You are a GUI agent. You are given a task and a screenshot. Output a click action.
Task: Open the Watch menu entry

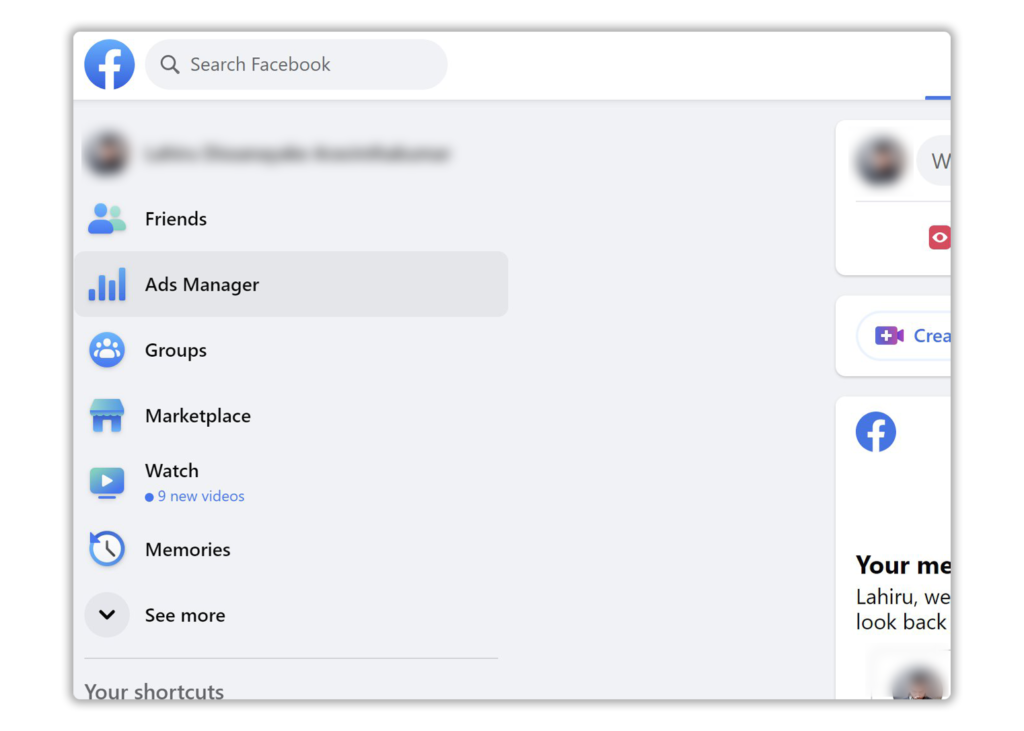pyautogui.click(x=291, y=483)
